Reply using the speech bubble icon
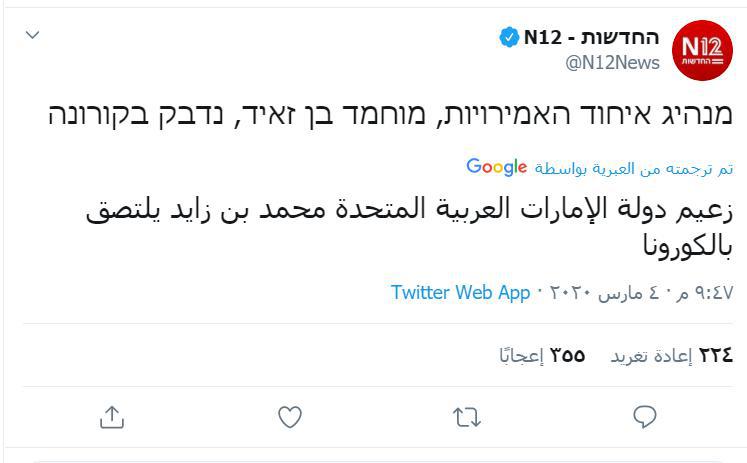The image size is (747, 463). pos(646,417)
